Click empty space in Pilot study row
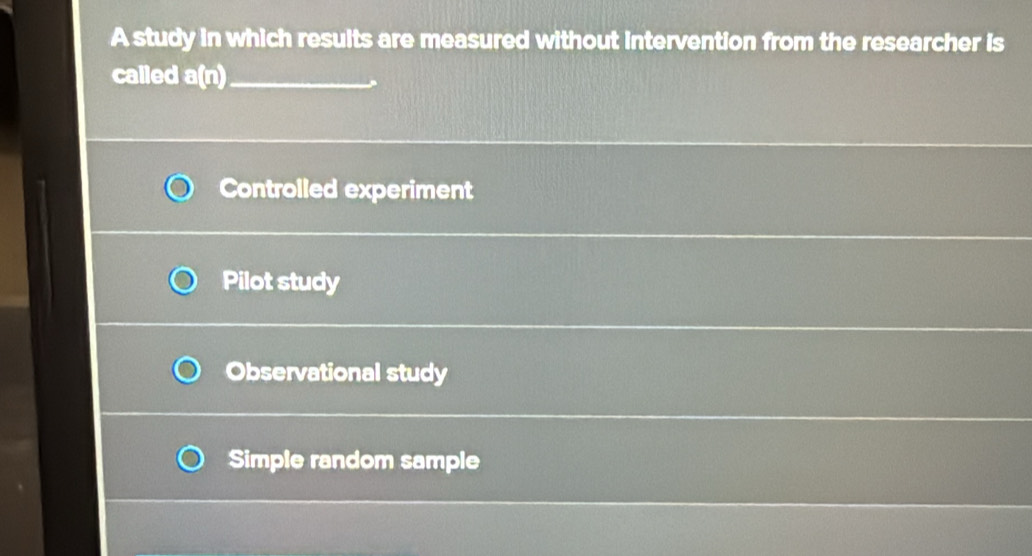The width and height of the screenshot is (1032, 556). point(700,282)
